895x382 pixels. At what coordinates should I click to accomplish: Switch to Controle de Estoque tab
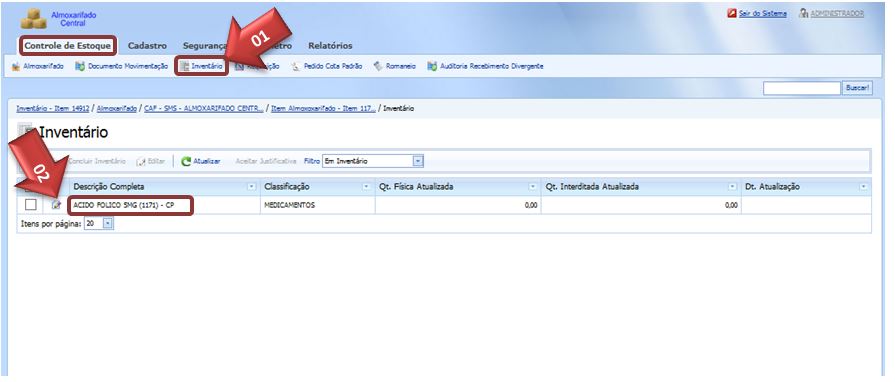tap(68, 46)
